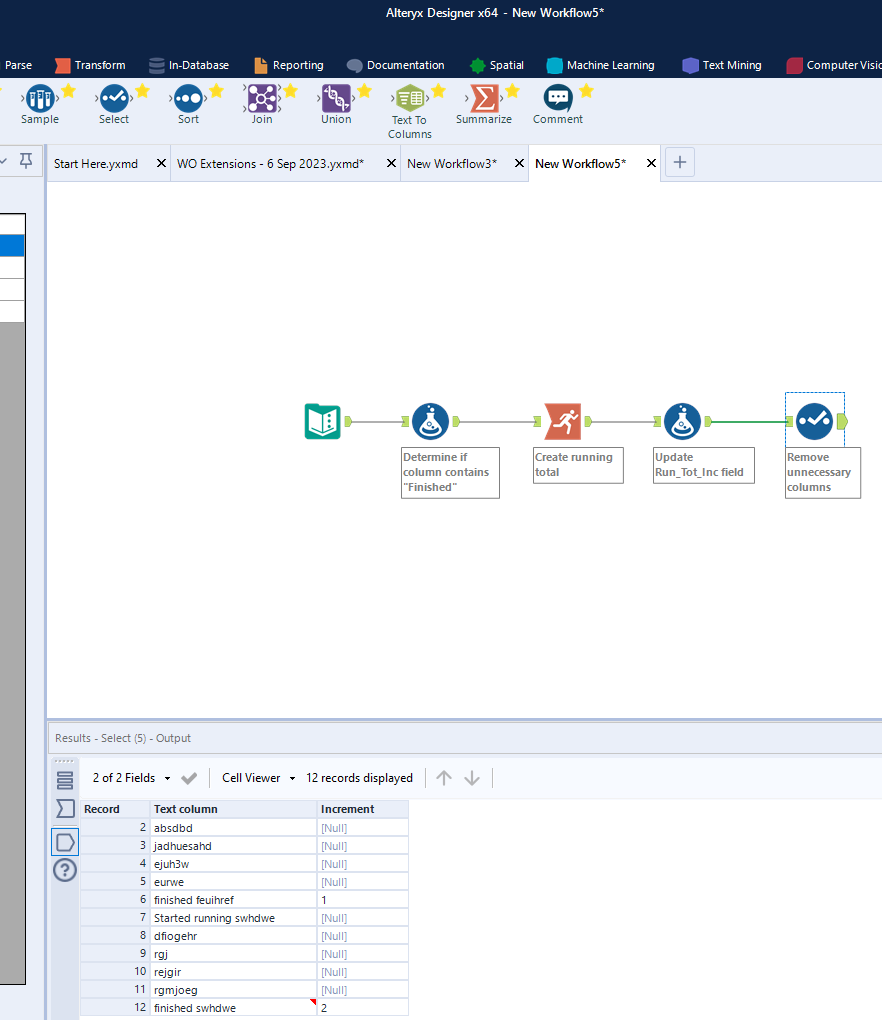Choose the Summarize tool icon
Screen dimensions: 882x1020
(484, 99)
